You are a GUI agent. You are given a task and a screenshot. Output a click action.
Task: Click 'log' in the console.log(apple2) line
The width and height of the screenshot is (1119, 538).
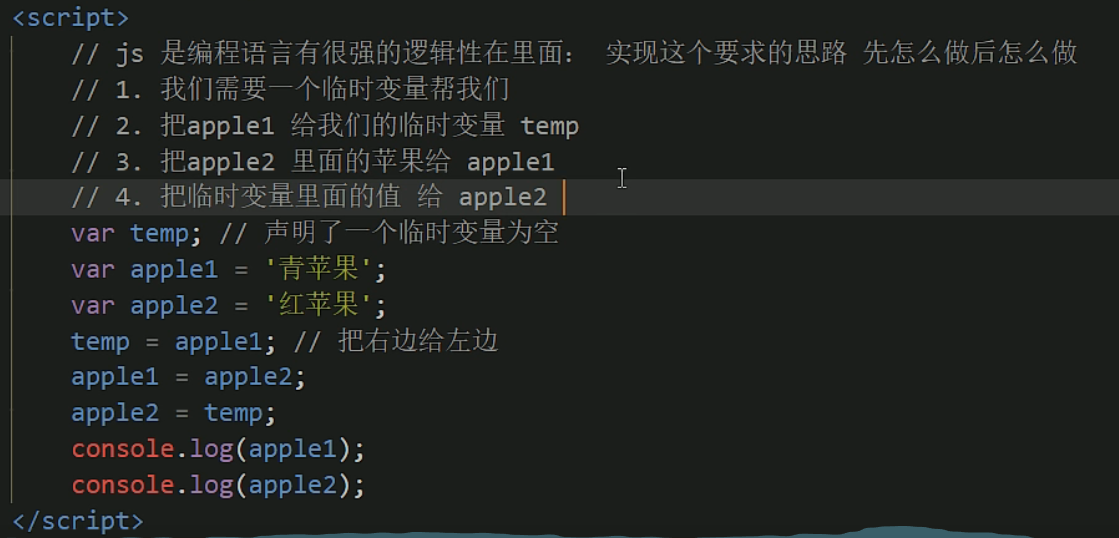(210, 486)
